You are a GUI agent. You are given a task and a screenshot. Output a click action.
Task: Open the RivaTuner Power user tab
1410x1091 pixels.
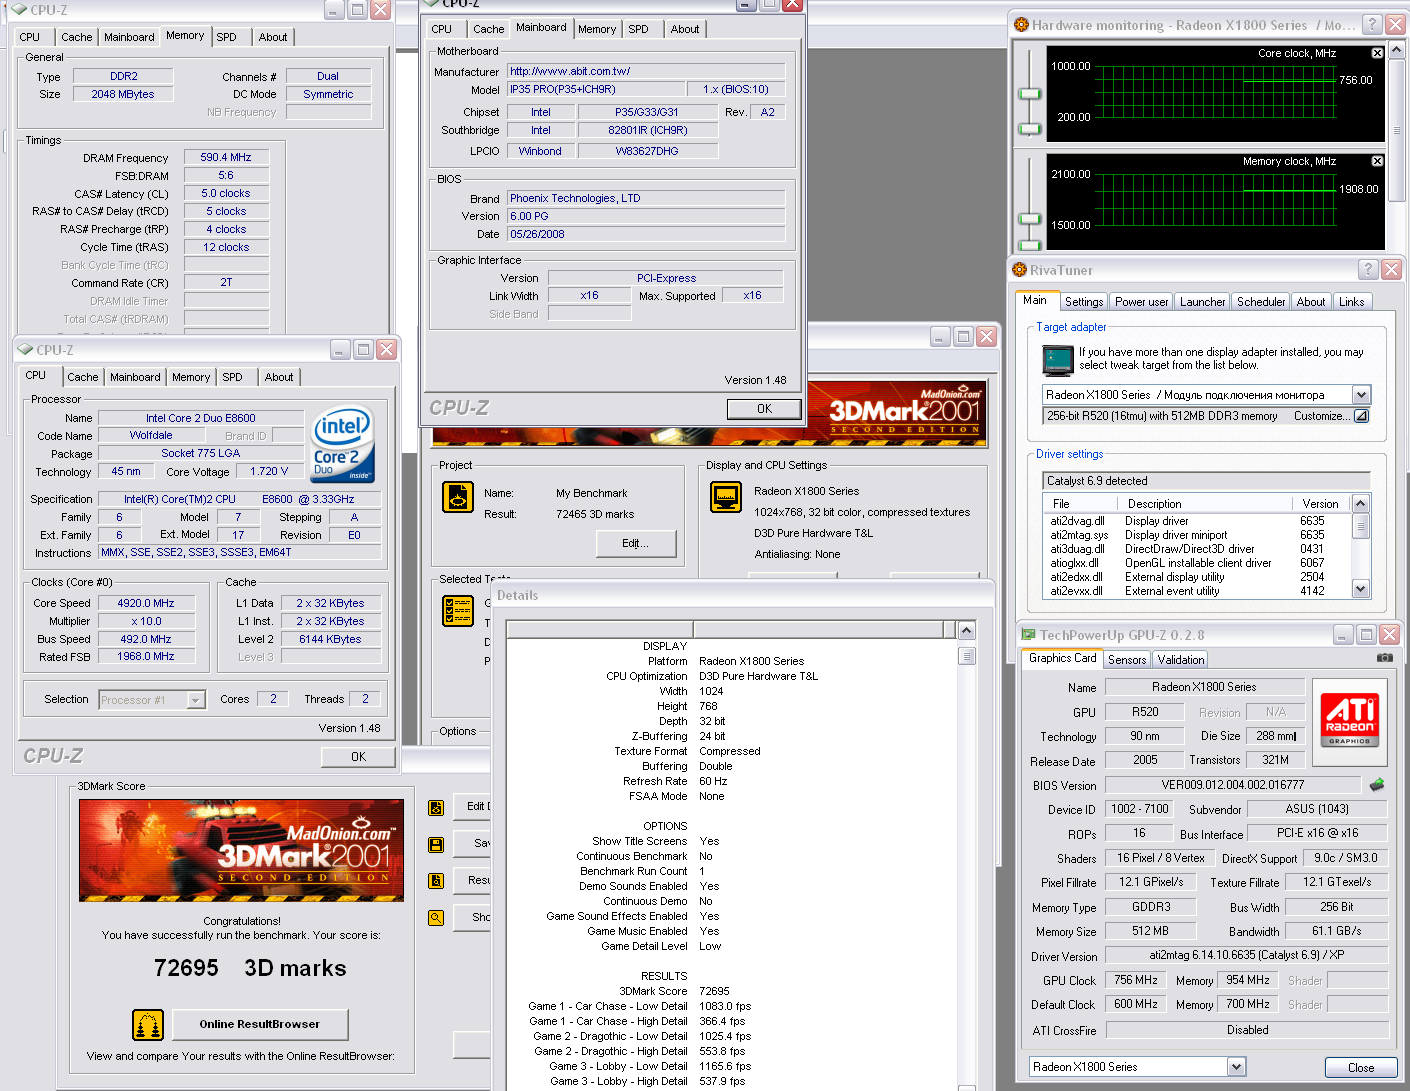click(1141, 302)
